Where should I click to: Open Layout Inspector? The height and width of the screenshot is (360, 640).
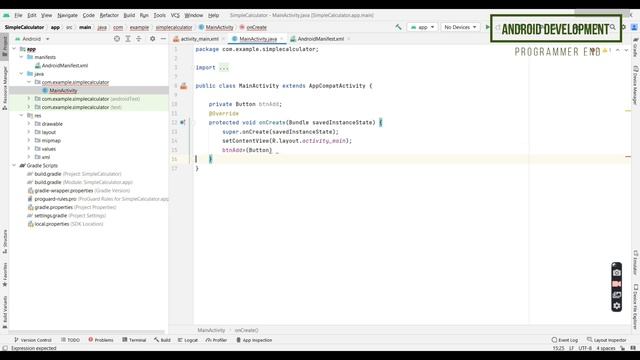[607, 340]
